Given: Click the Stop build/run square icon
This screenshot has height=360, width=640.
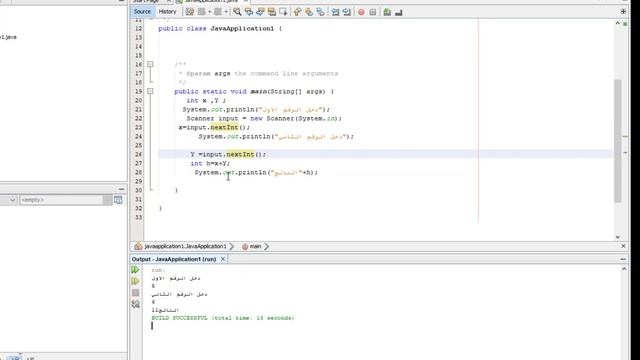Looking at the screenshot, I should coord(136,293).
